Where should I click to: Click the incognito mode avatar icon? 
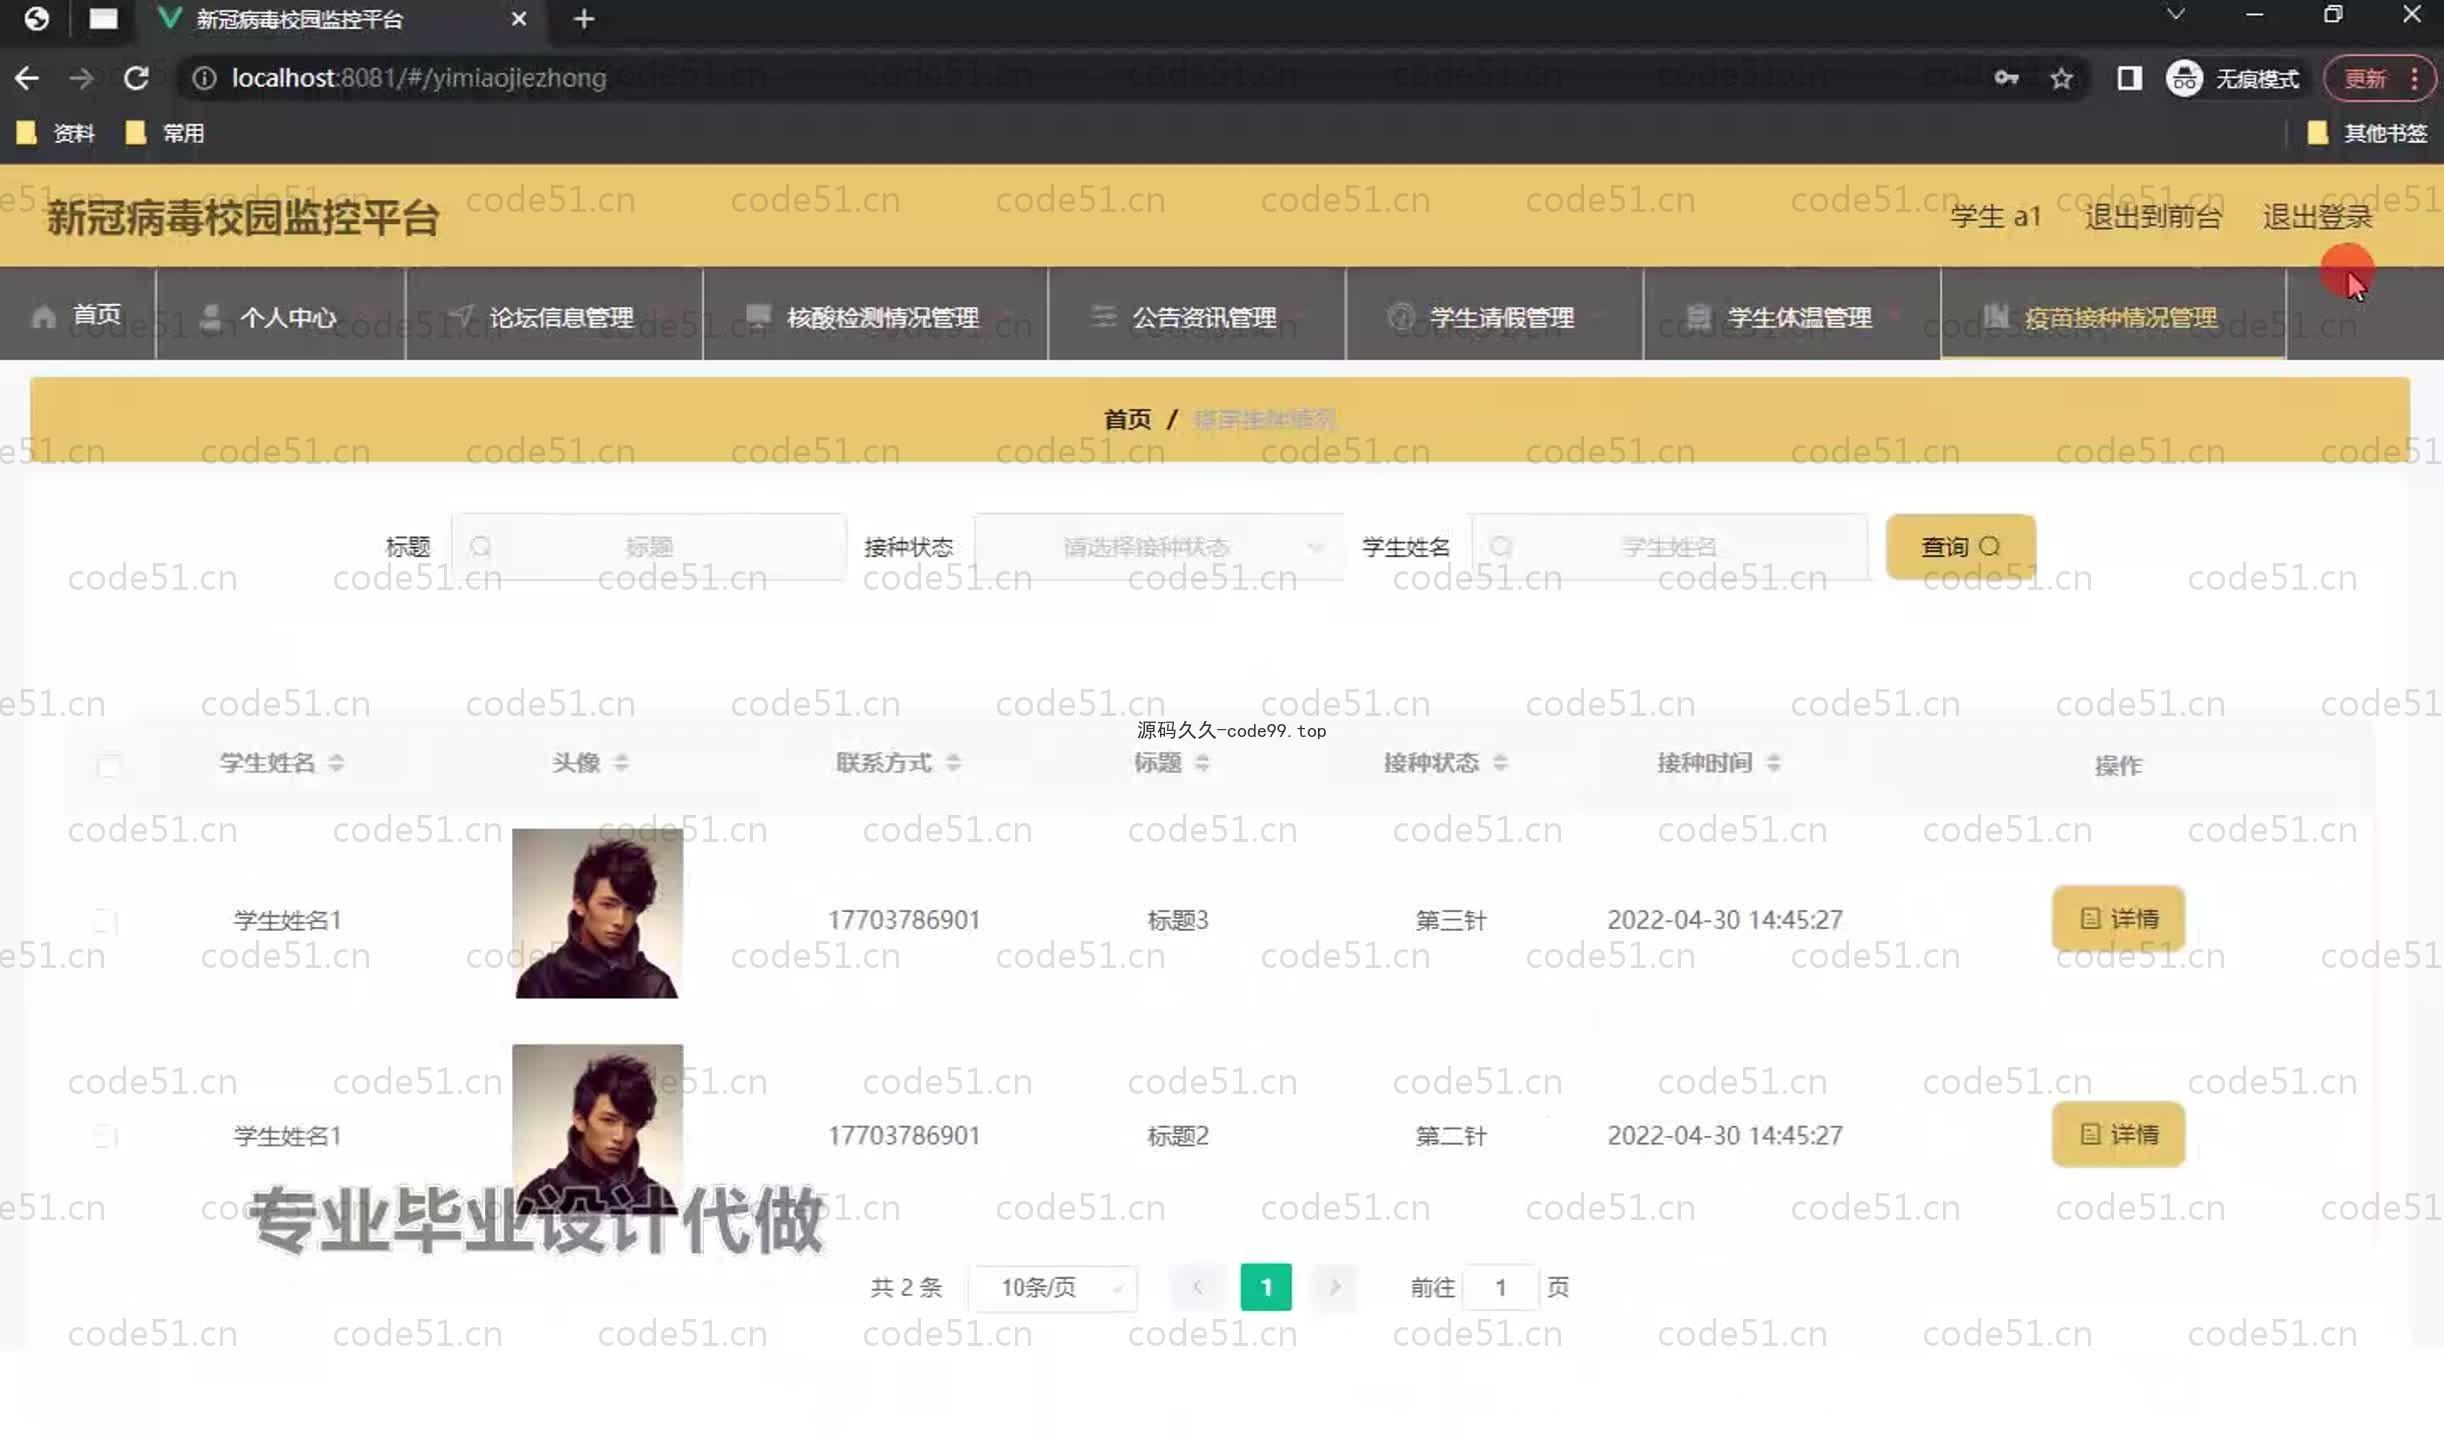2184,78
